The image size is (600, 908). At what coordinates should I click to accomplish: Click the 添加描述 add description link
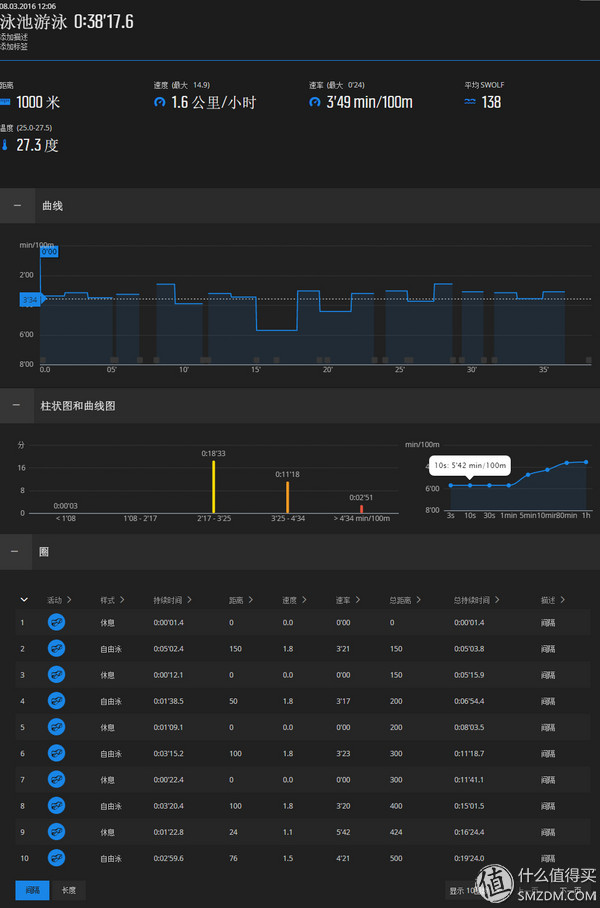pyautogui.click(x=14, y=36)
